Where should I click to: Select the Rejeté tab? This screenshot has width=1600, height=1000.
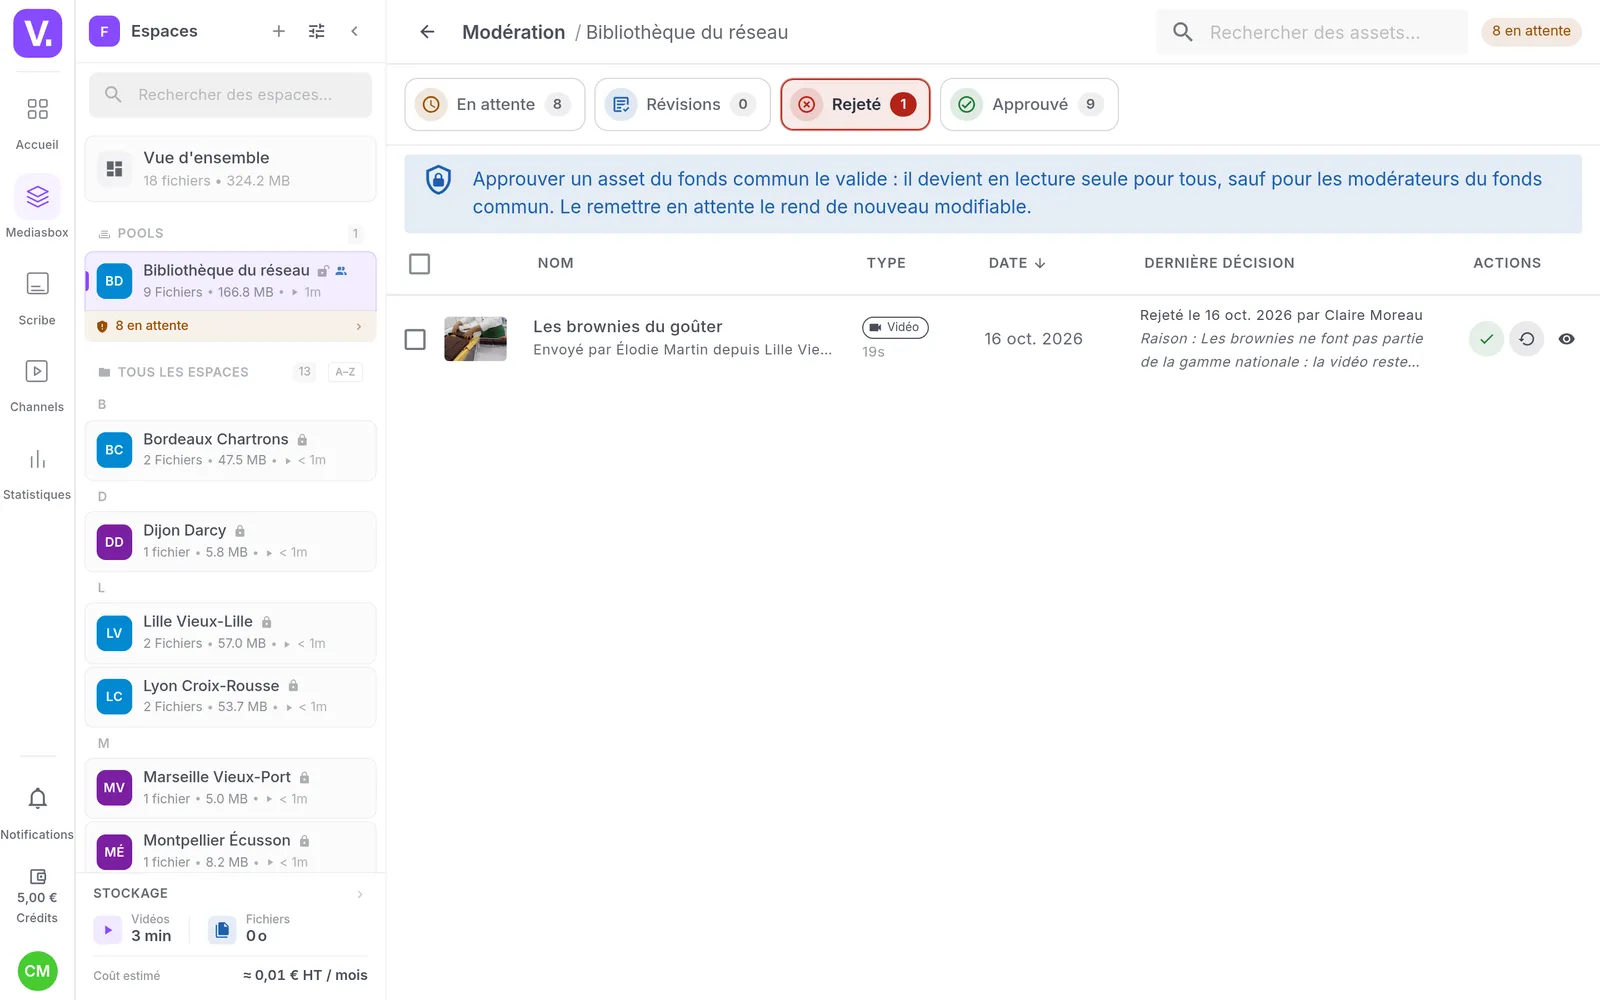pyautogui.click(x=855, y=104)
